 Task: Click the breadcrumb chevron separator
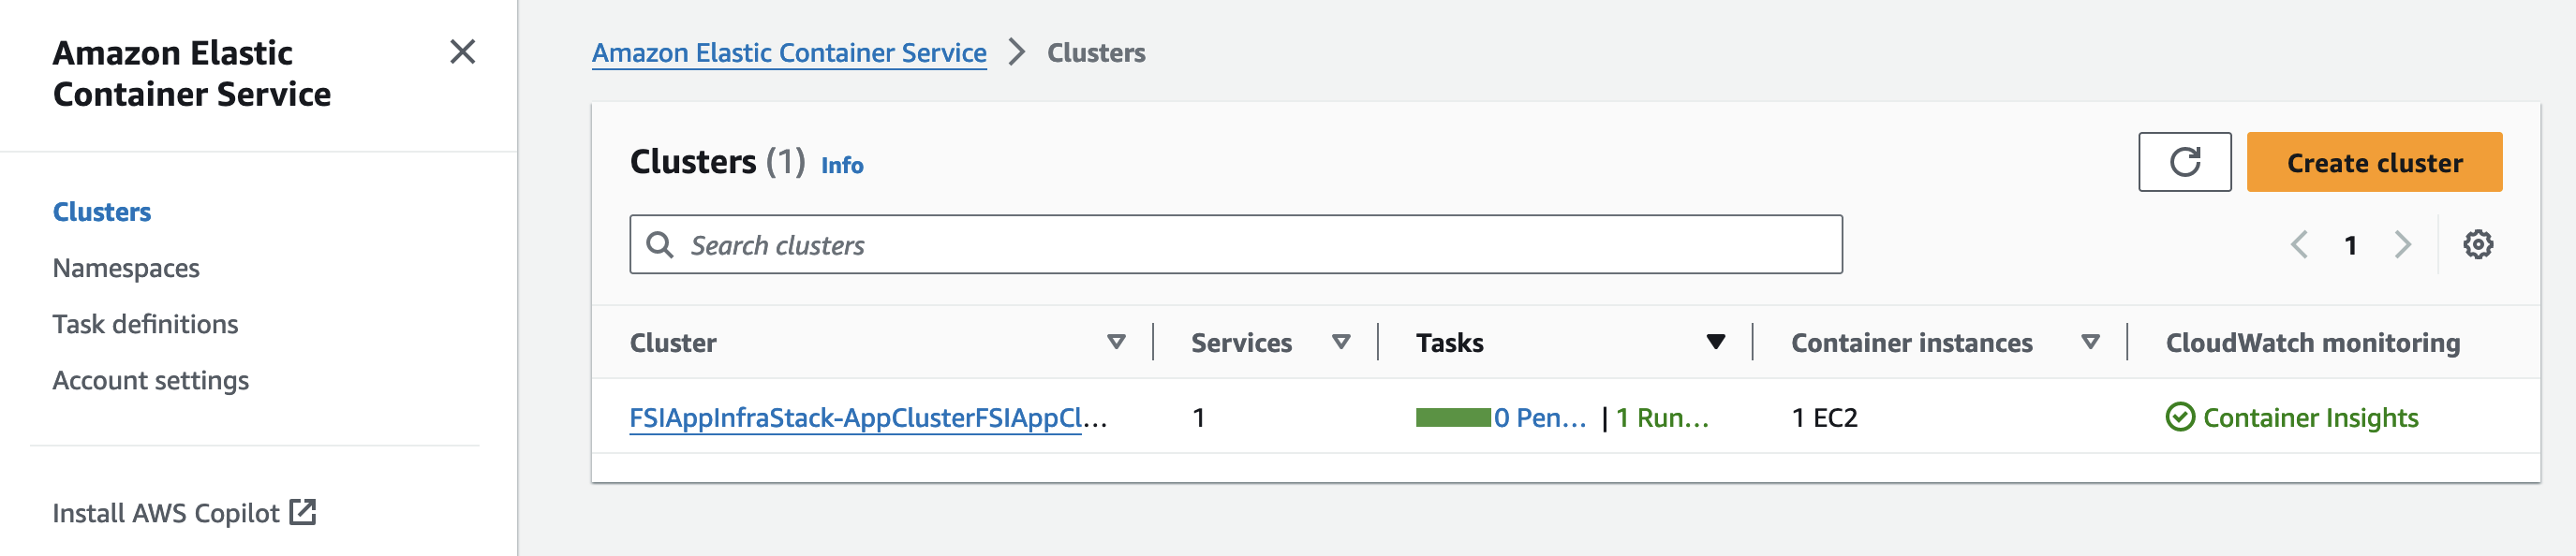1016,52
